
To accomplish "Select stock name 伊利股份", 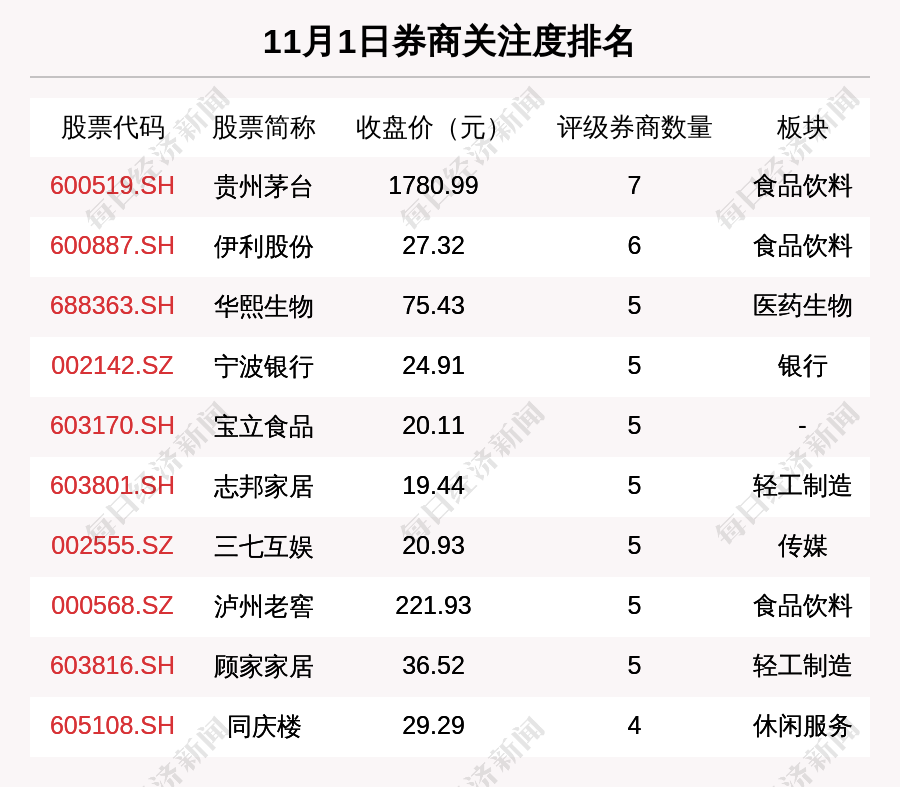I will (263, 246).
